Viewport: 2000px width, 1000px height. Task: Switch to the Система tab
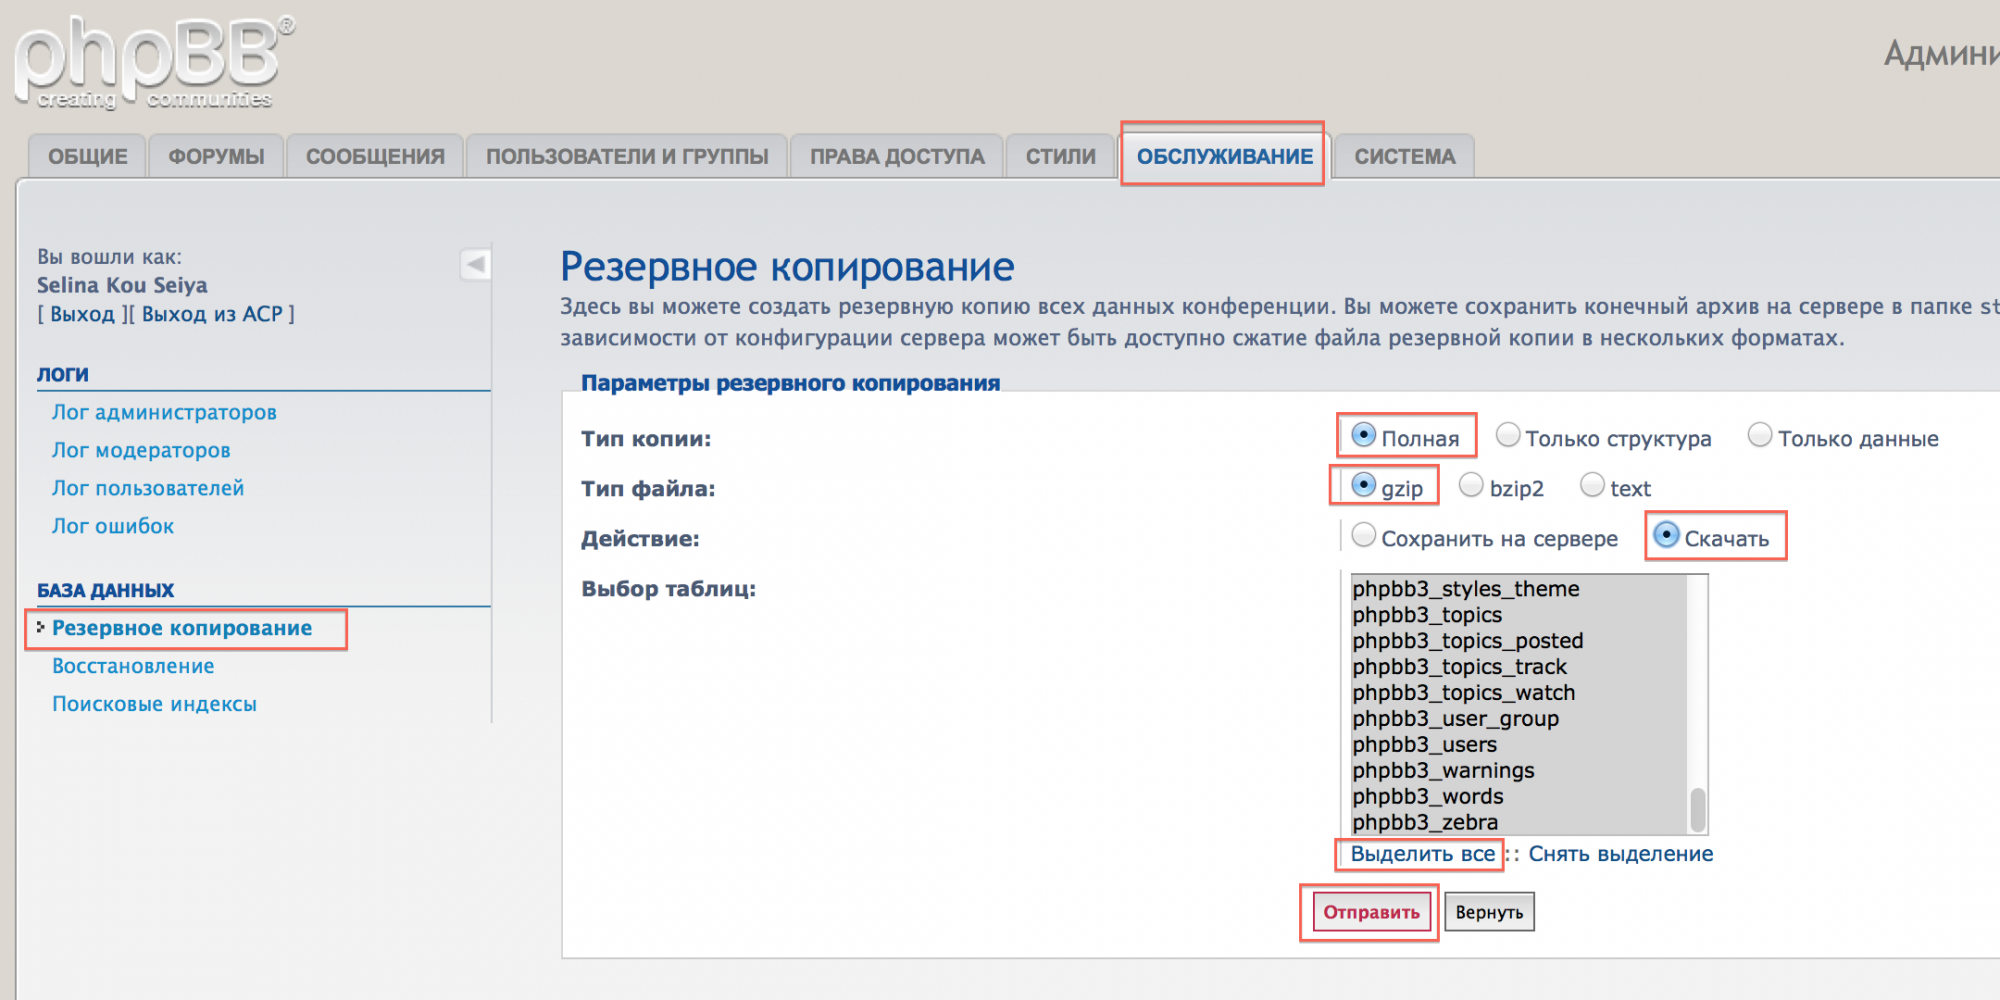click(x=1404, y=157)
